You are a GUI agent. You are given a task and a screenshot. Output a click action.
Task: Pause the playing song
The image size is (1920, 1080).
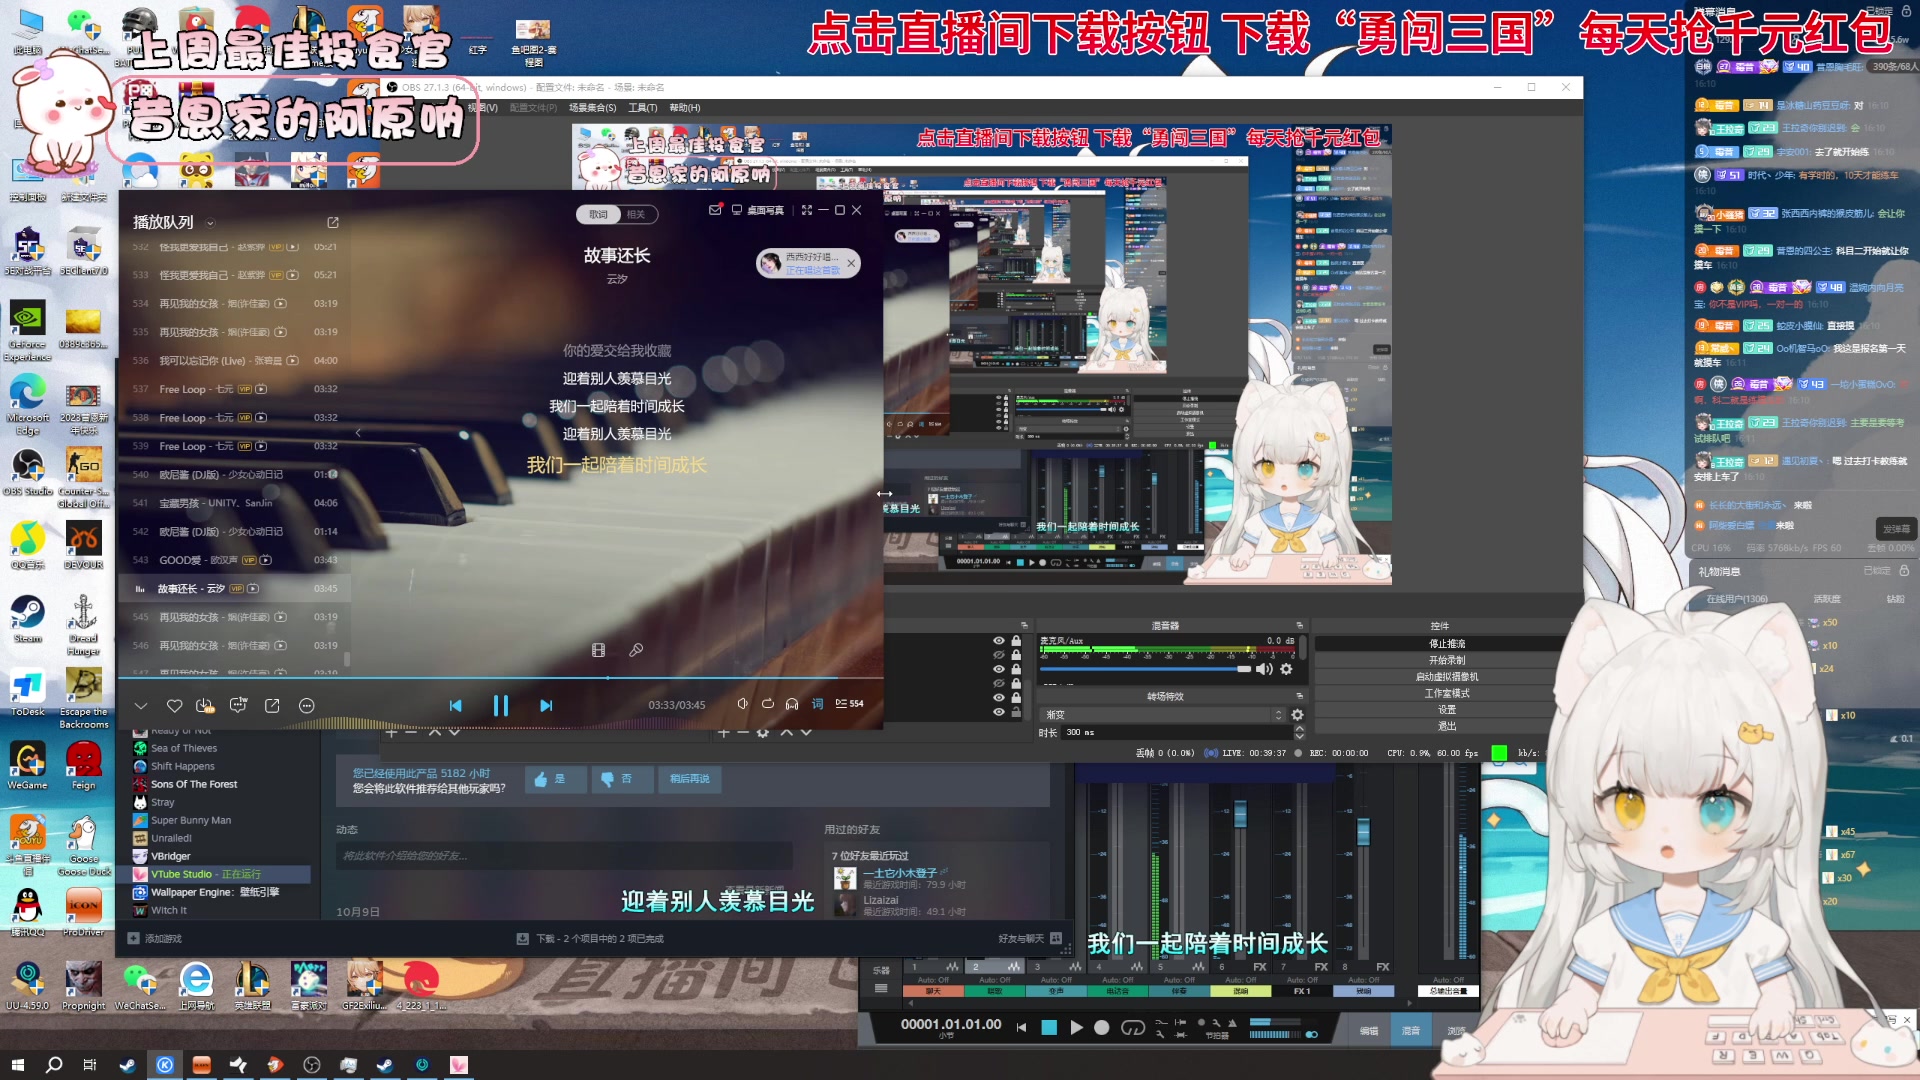click(x=501, y=706)
